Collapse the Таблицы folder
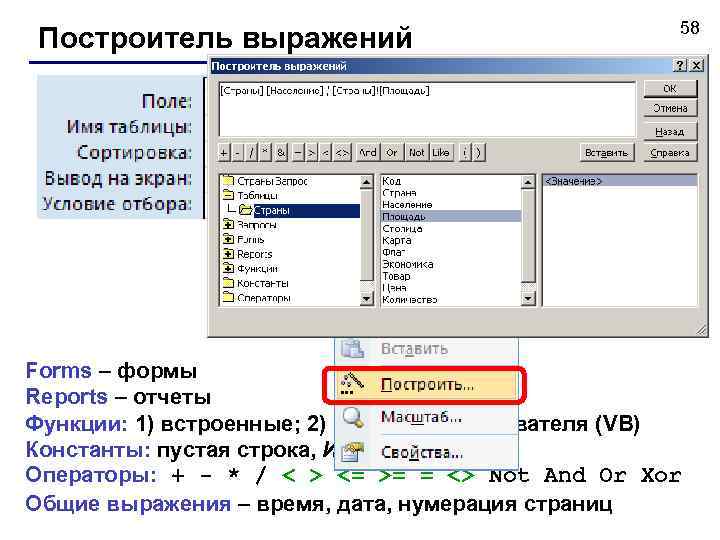The image size is (720, 540). click(x=228, y=195)
